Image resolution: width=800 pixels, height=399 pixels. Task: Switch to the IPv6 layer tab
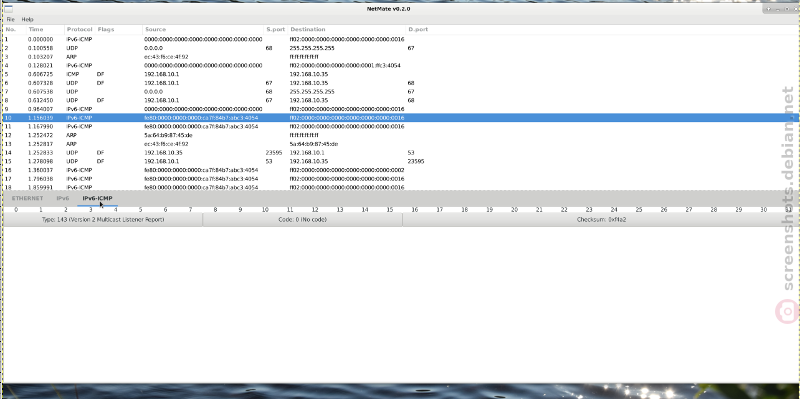pos(63,198)
